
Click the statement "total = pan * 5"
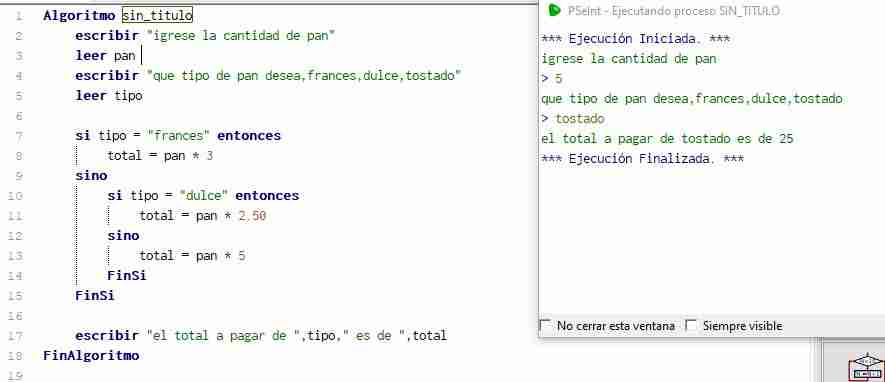pos(192,256)
